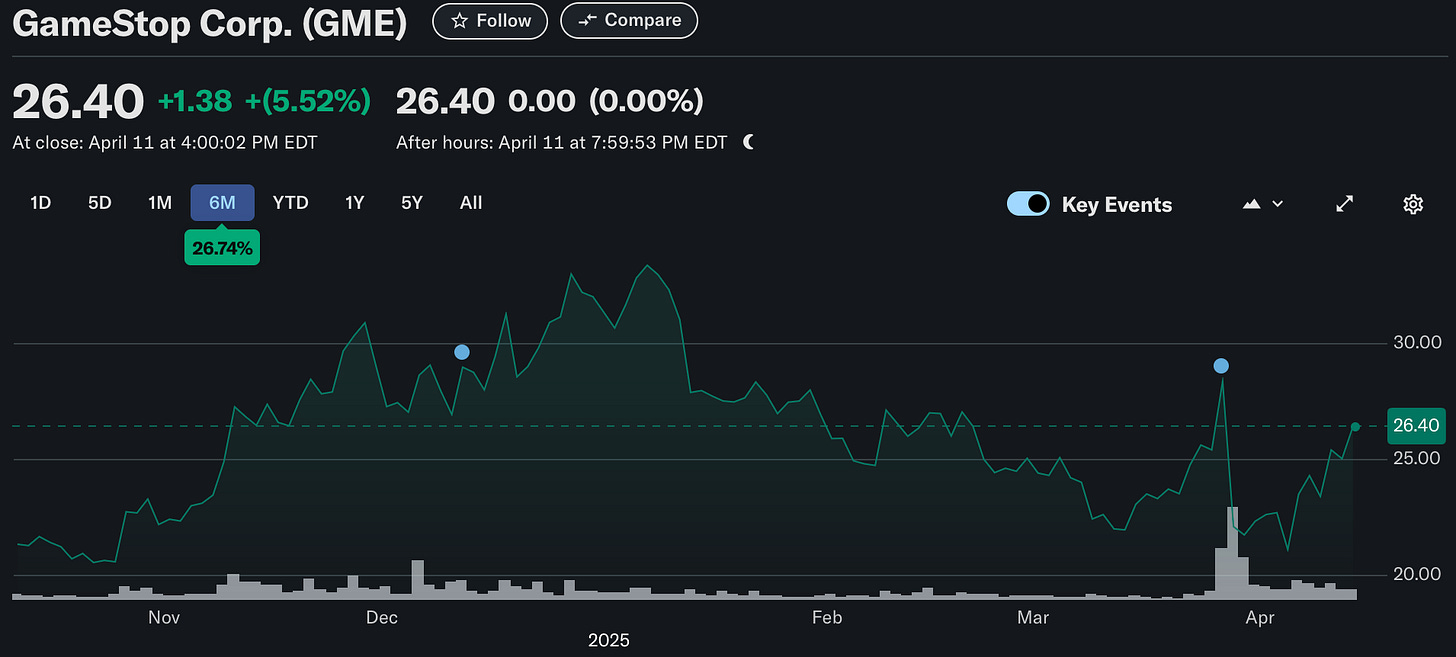Click the after hours 26.40 price

[446, 101]
